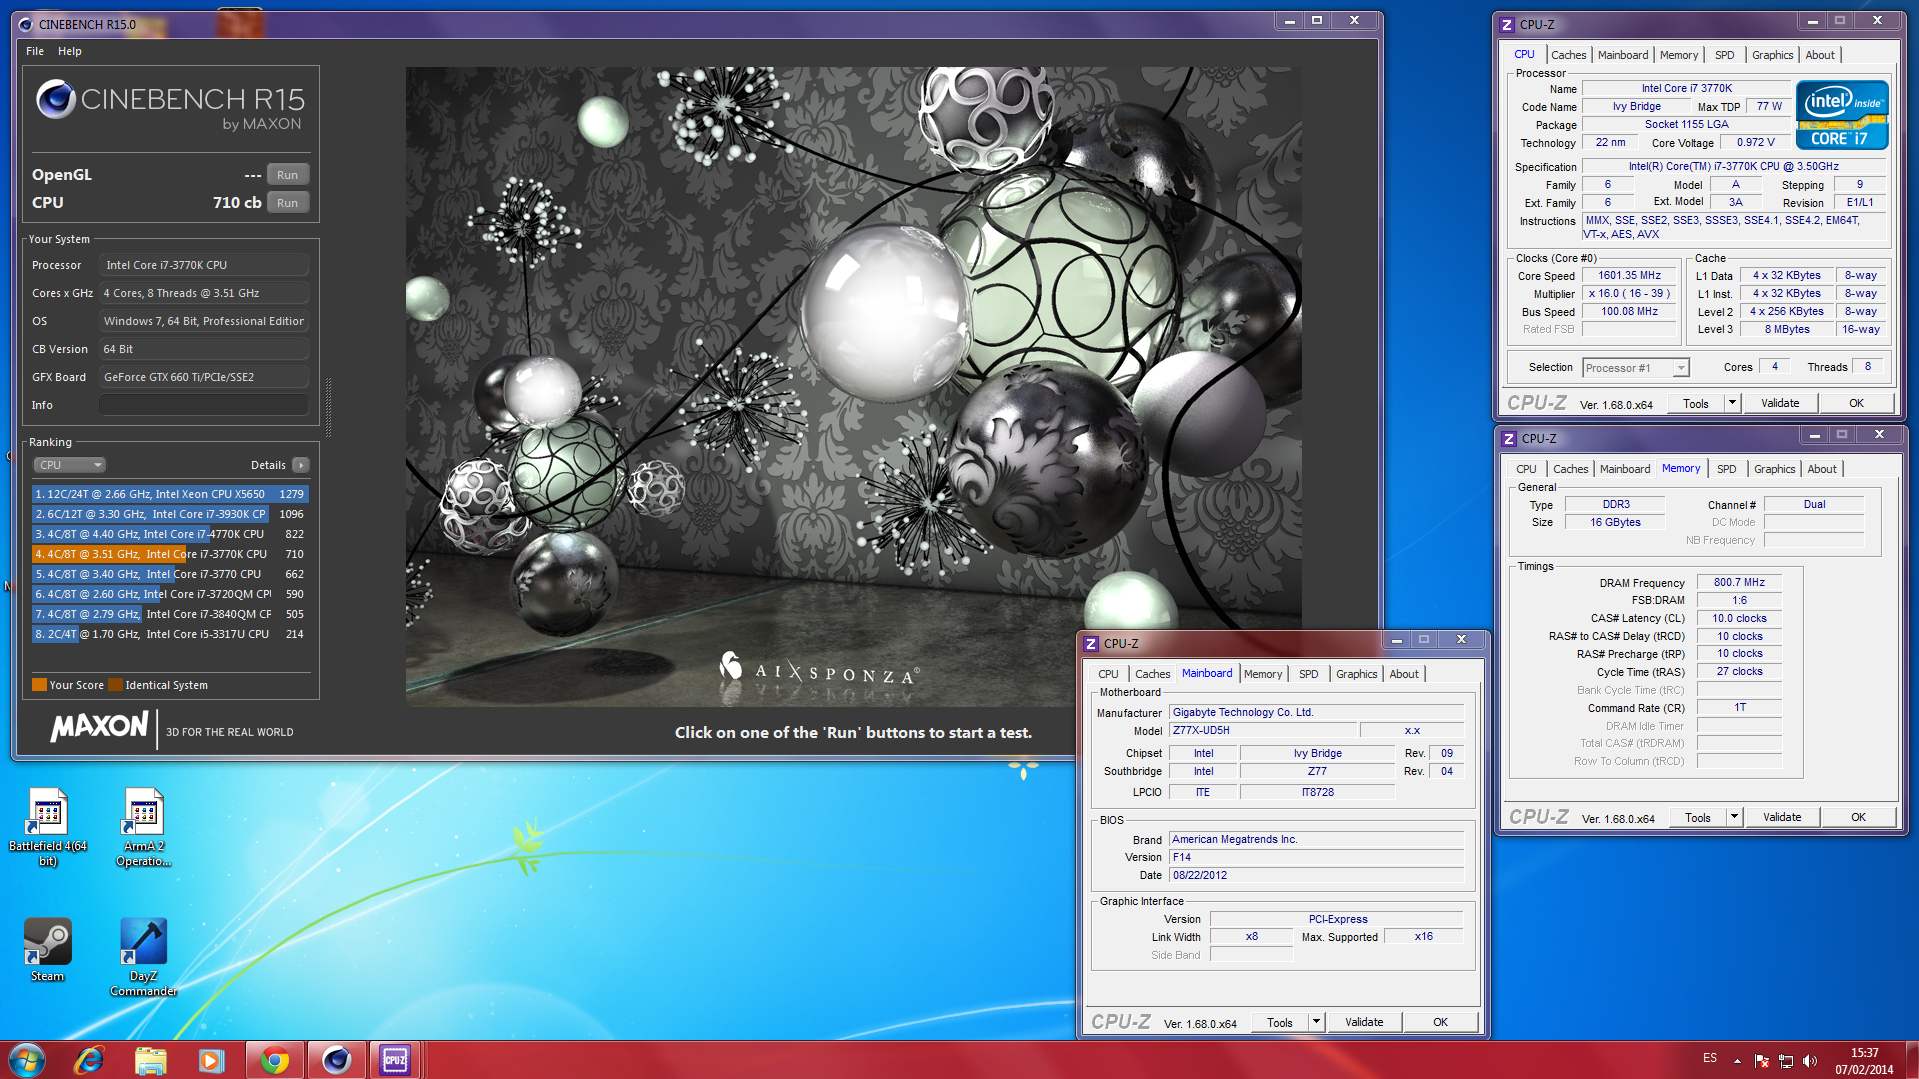
Task: Expand Tools dropdown arrow in Mainboard CPU-Z
Action: 1316,1022
